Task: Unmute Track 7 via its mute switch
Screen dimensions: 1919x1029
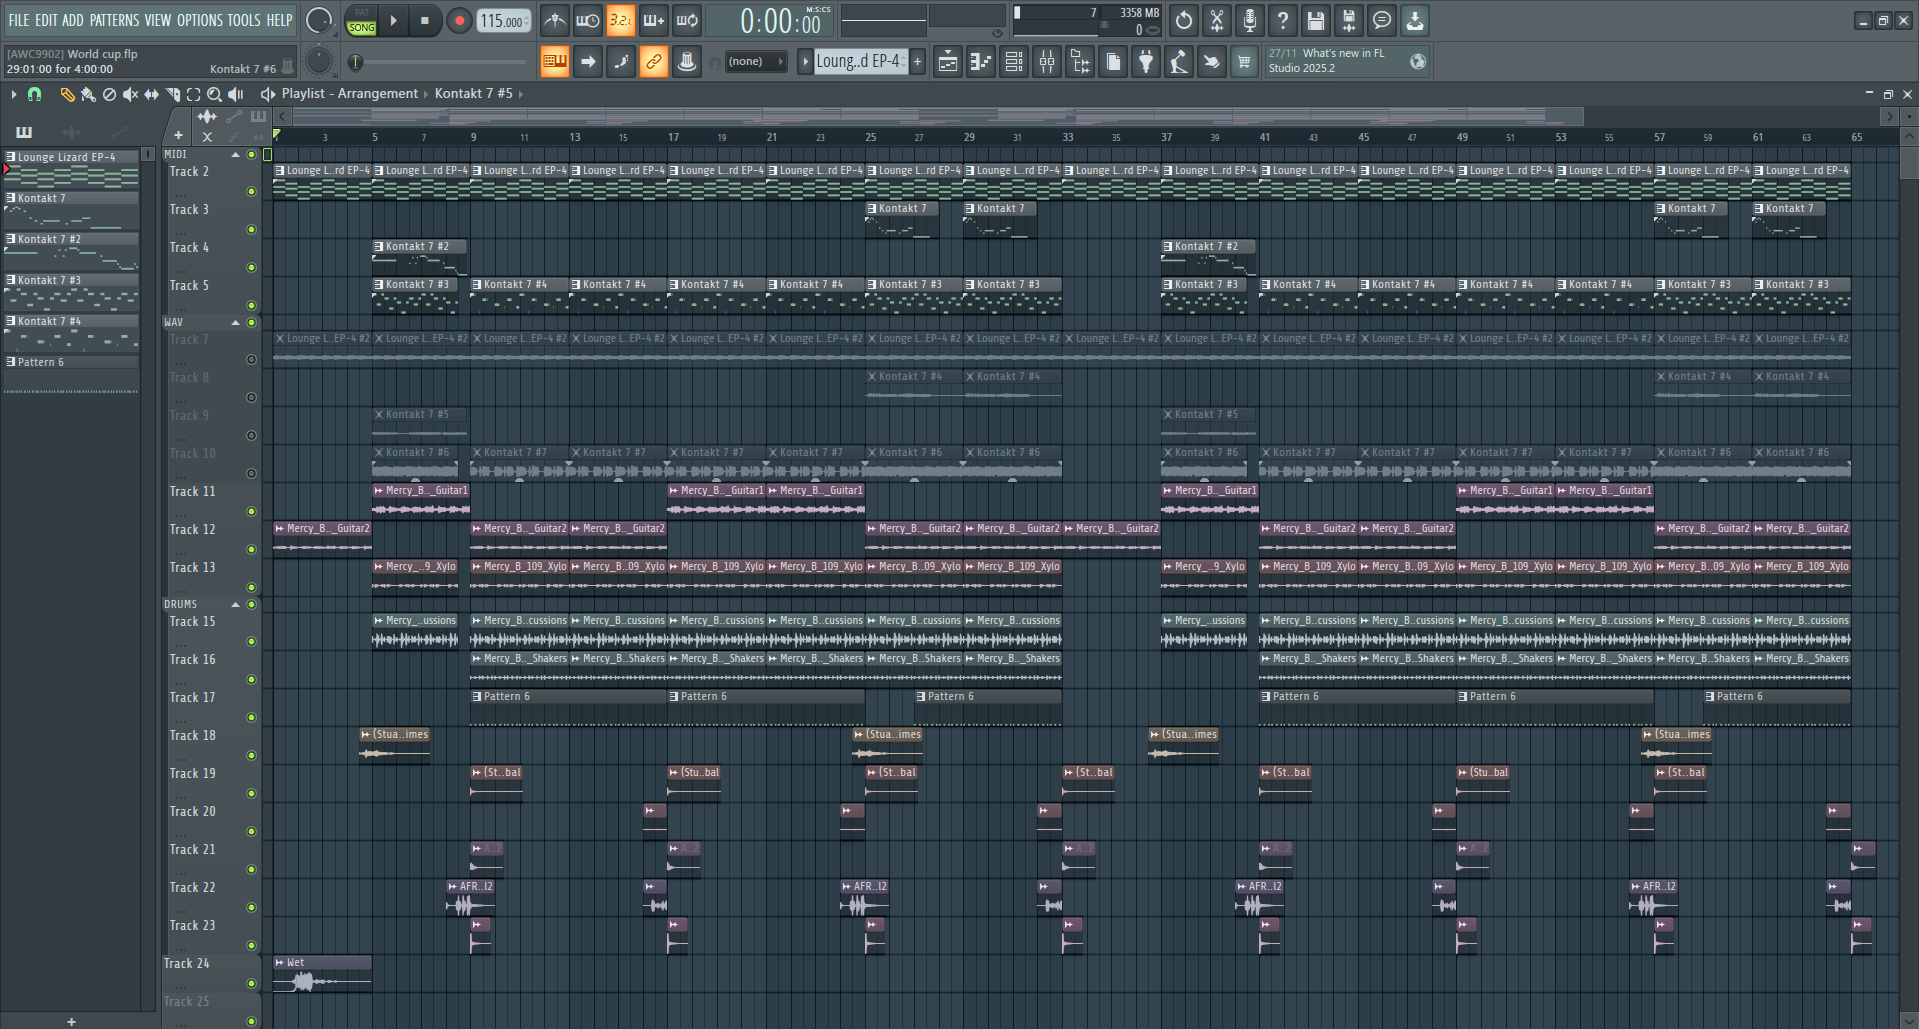Action: (x=252, y=360)
